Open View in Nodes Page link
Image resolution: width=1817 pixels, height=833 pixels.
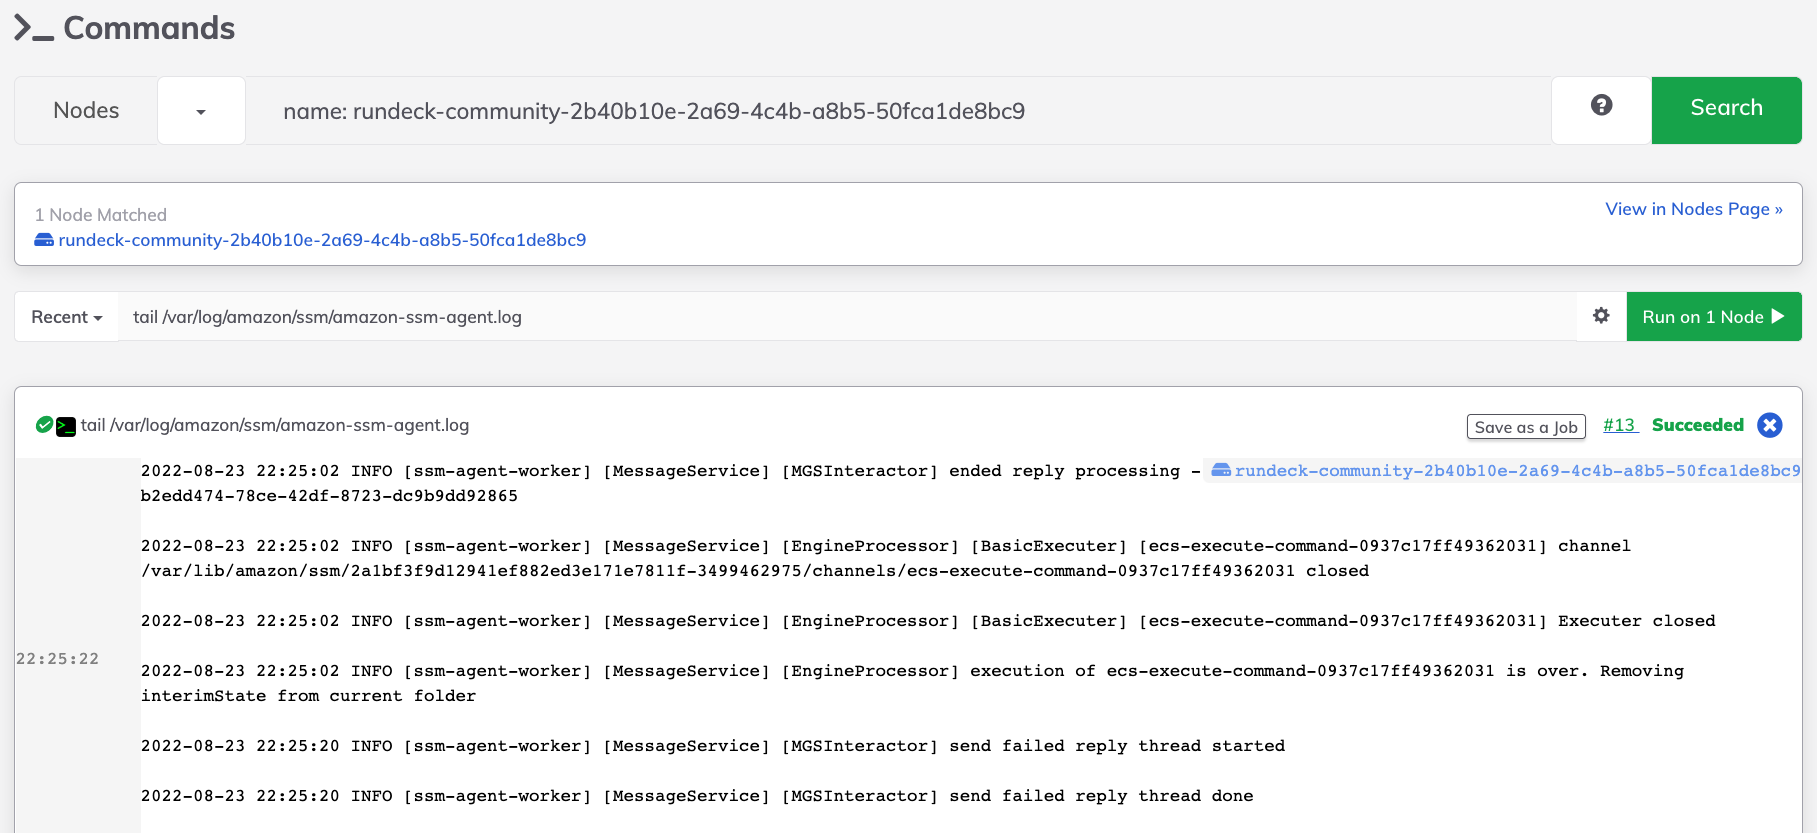pyautogui.click(x=1694, y=209)
